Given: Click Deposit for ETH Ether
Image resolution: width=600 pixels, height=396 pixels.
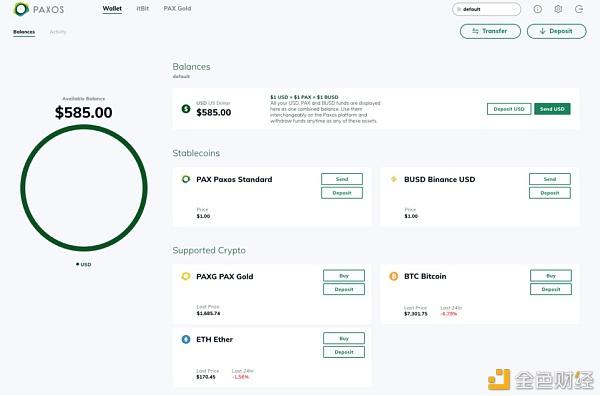Looking at the screenshot, I should (x=344, y=352).
